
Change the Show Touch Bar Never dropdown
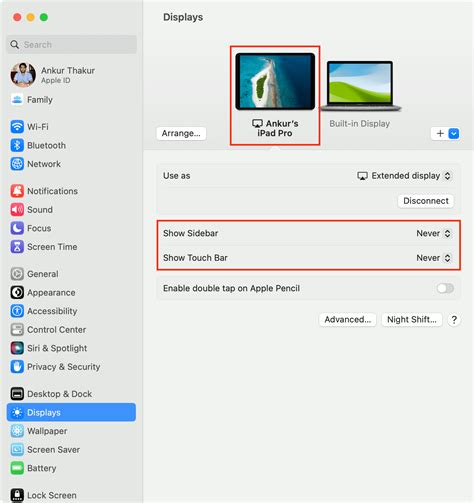[433, 258]
